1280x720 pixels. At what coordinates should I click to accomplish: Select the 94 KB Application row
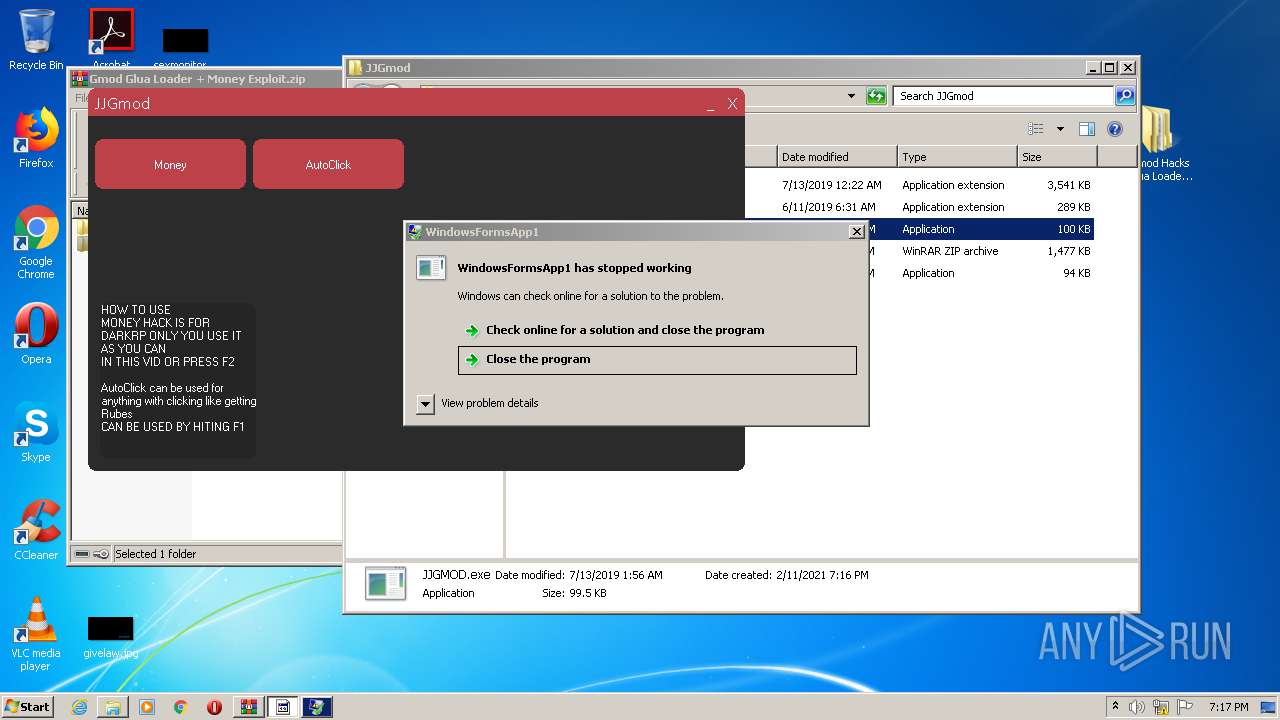point(980,273)
